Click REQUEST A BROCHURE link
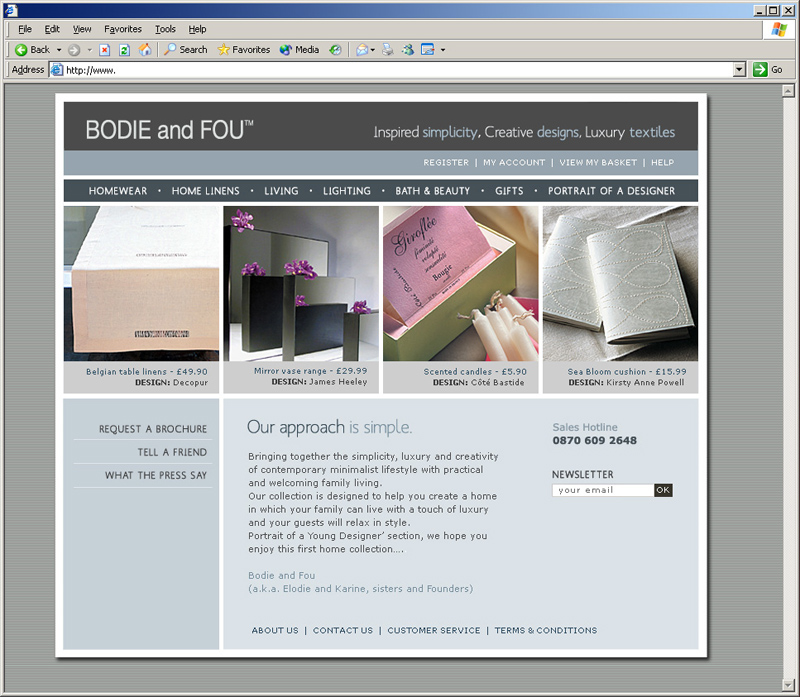800x697 pixels. 153,429
